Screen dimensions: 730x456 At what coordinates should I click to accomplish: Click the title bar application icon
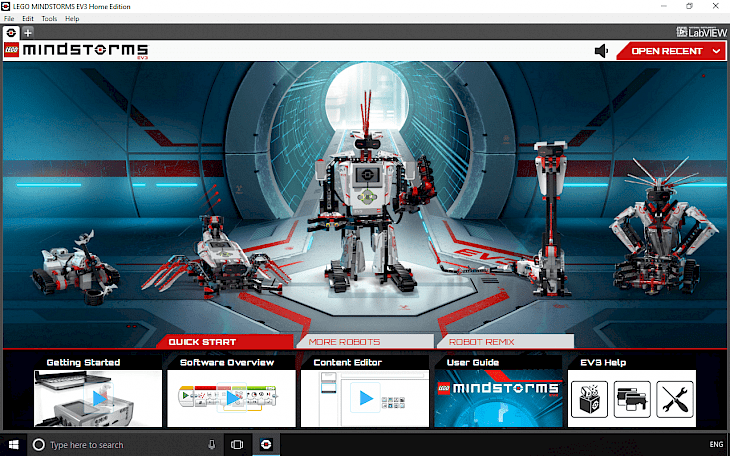click(x=6, y=6)
